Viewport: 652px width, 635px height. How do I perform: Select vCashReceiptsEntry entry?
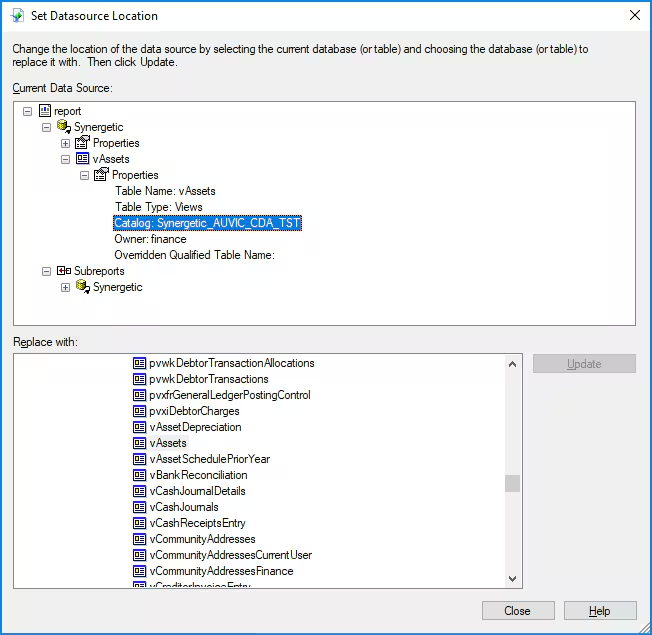tap(198, 523)
